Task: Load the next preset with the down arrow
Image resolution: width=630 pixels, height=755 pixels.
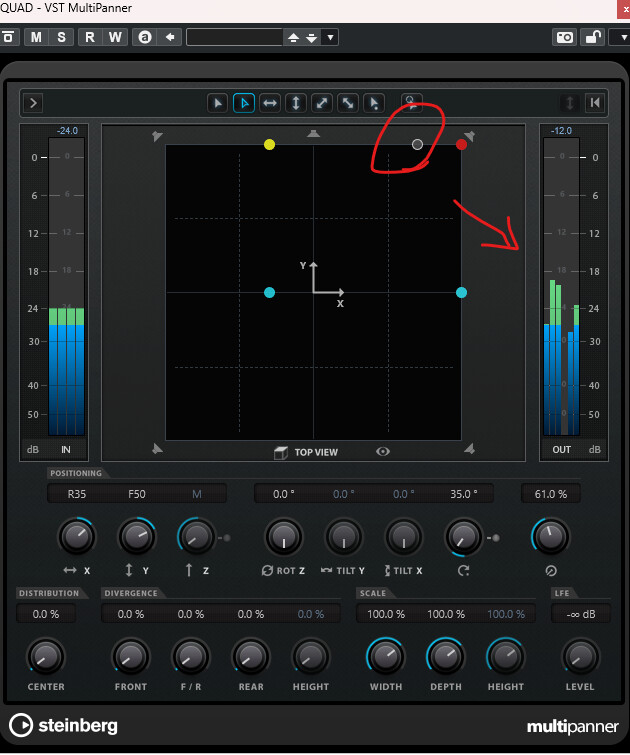Action: (x=312, y=38)
